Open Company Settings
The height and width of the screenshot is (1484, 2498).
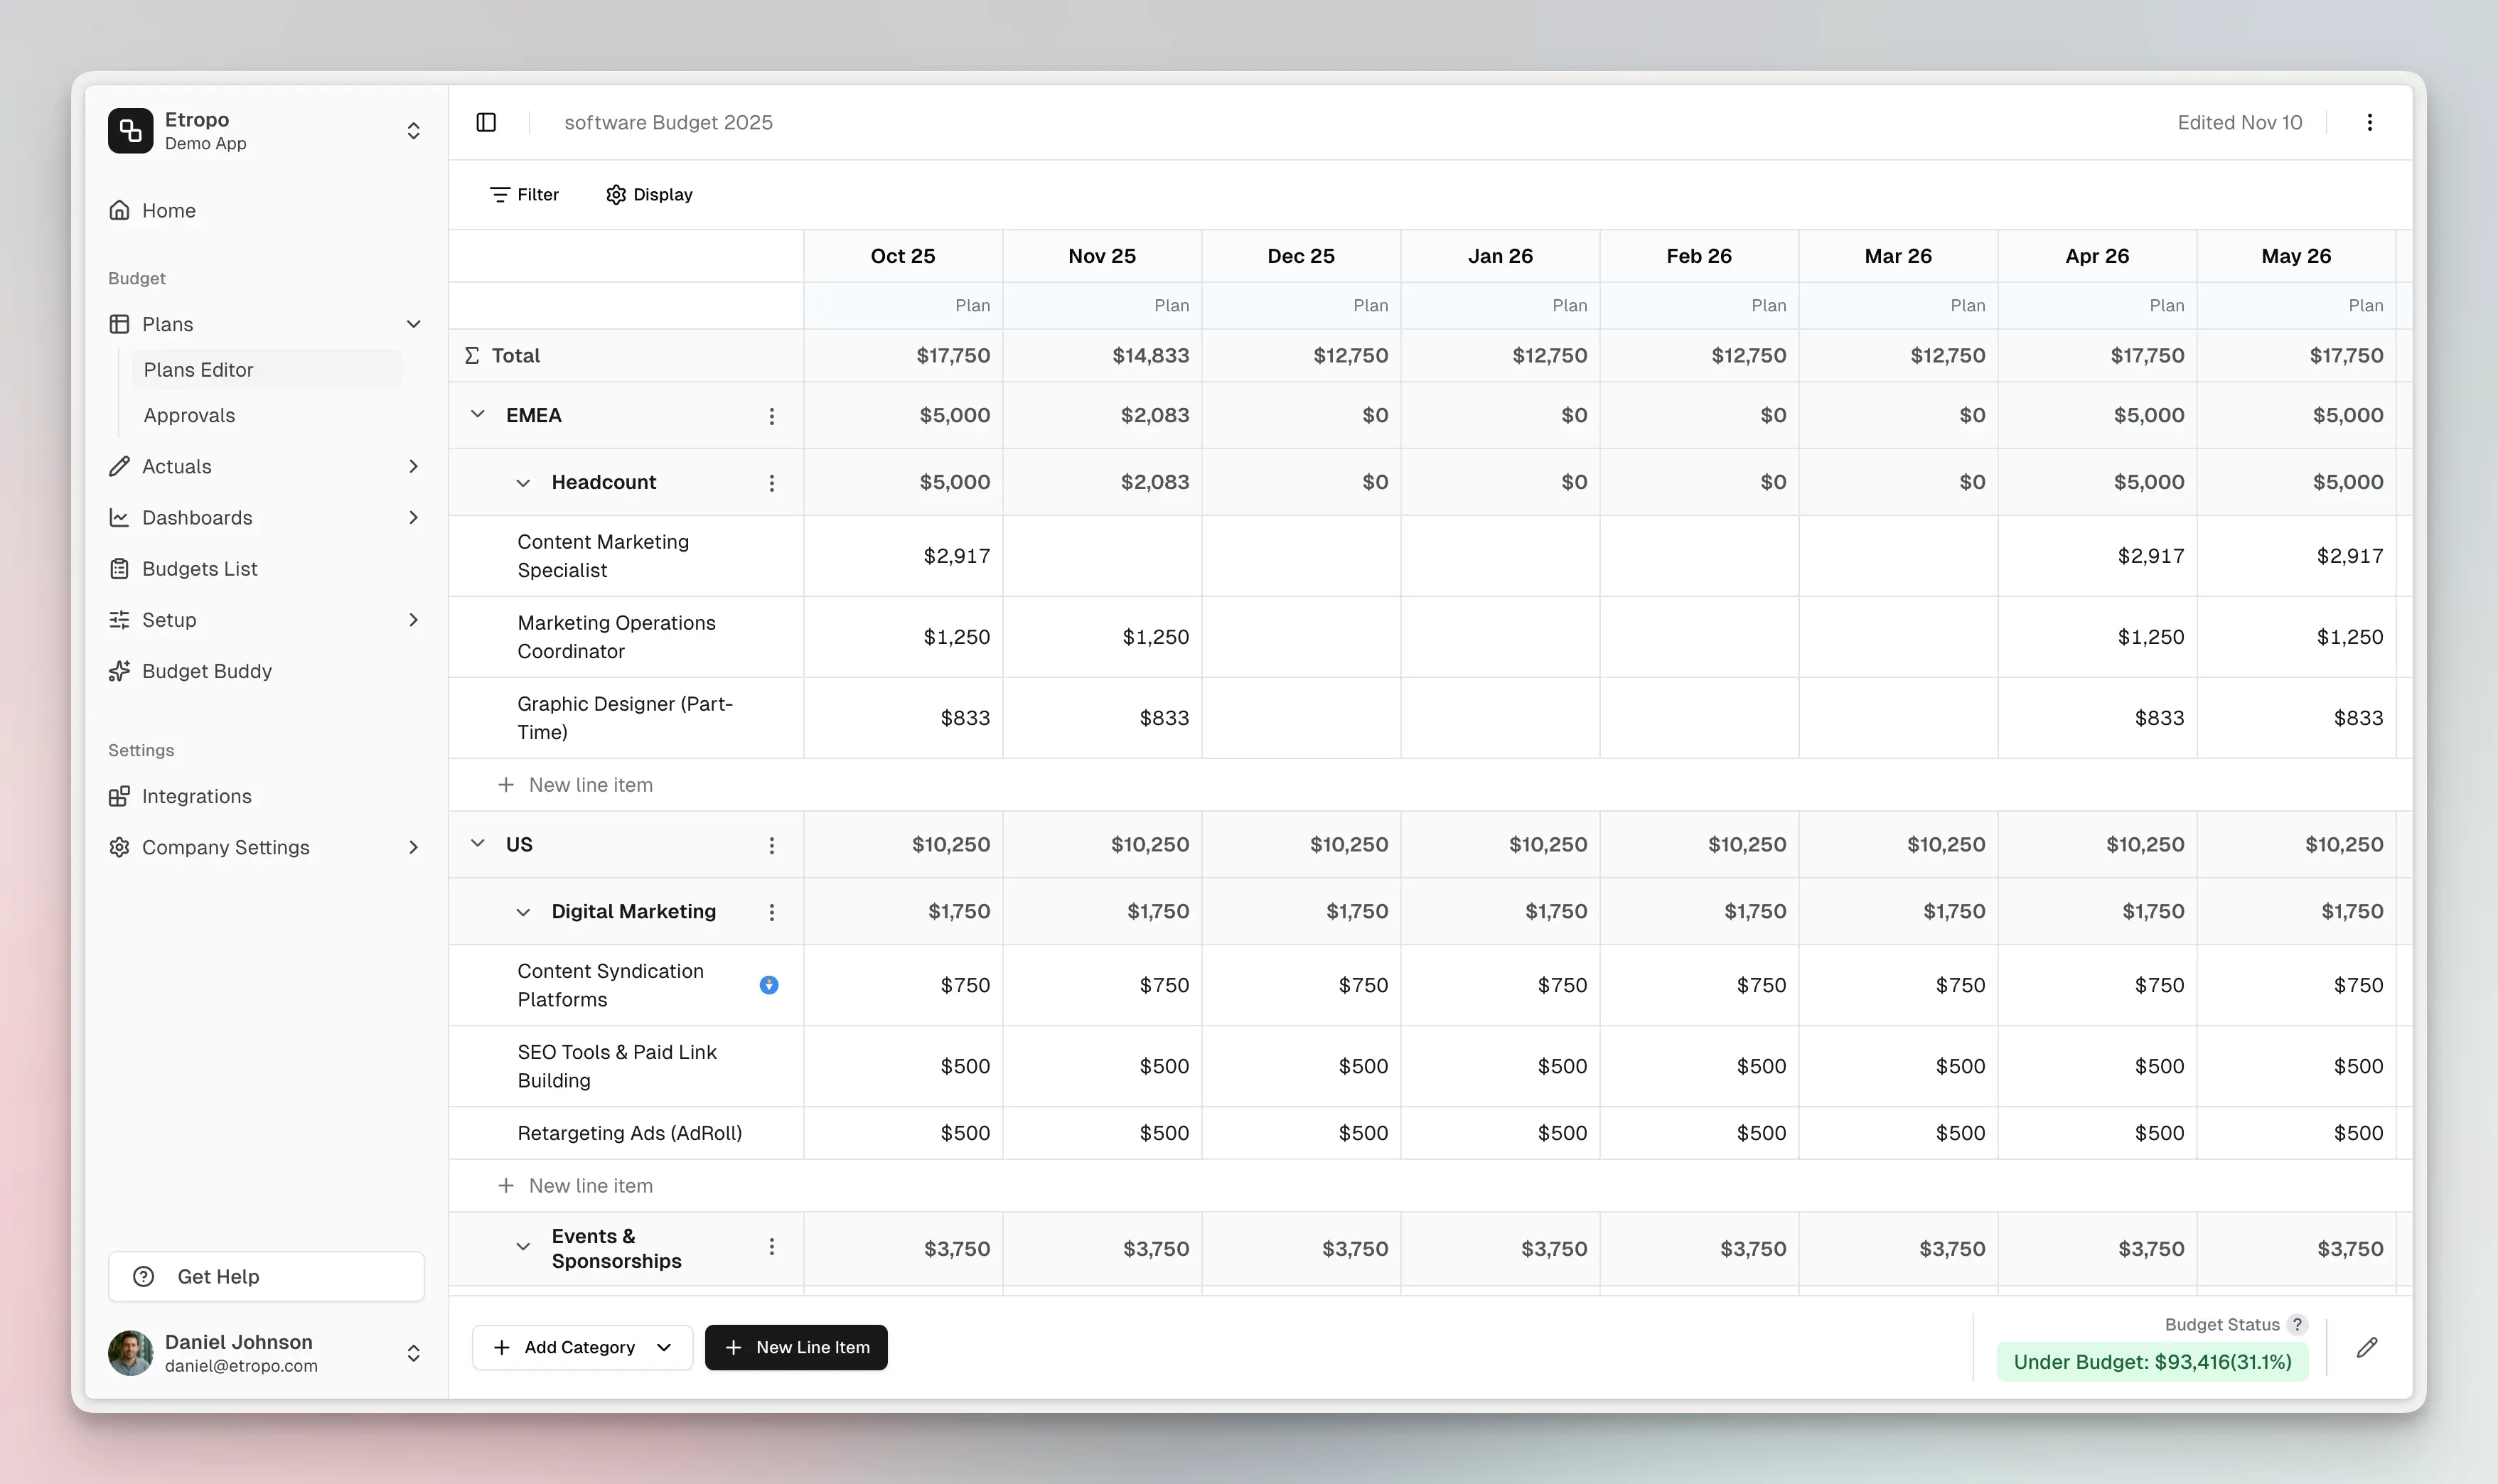click(x=226, y=847)
